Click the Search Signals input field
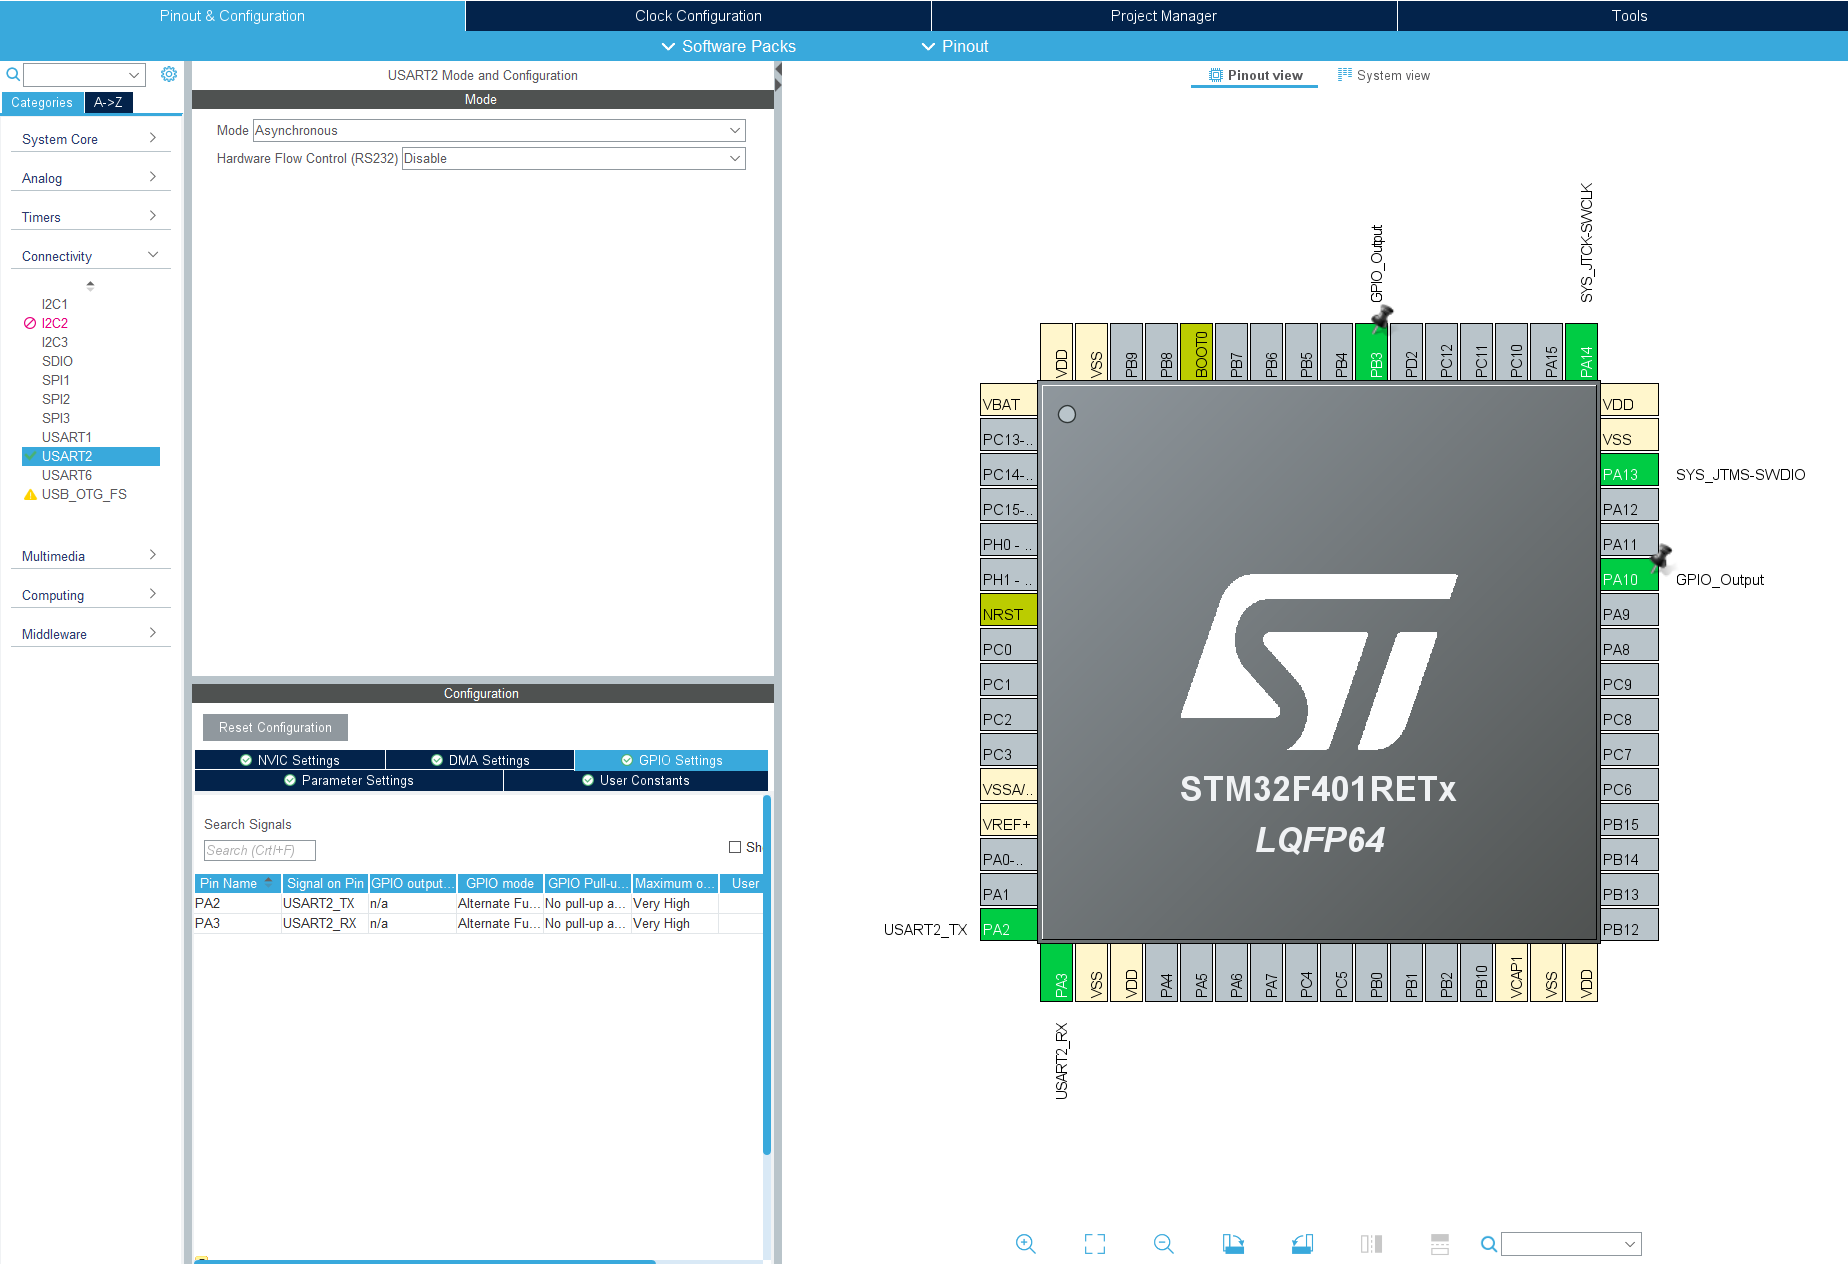Viewport: 1848px width, 1264px height. tap(260, 850)
